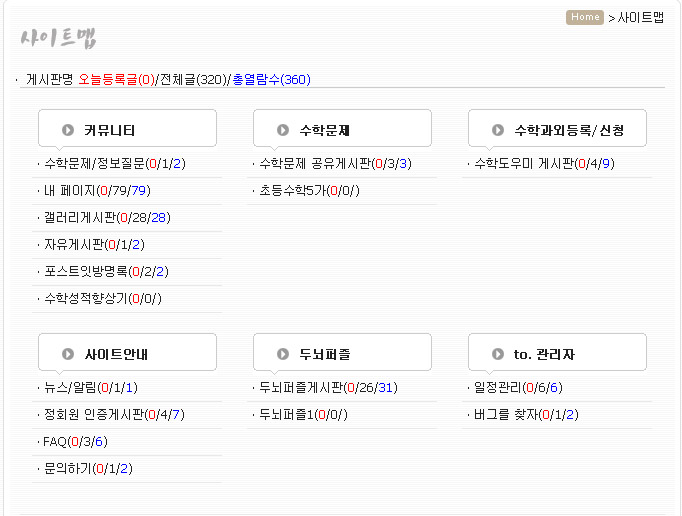Go to 자유게시판 board
Viewport: 682px width, 516px height.
pyautogui.click(x=74, y=244)
